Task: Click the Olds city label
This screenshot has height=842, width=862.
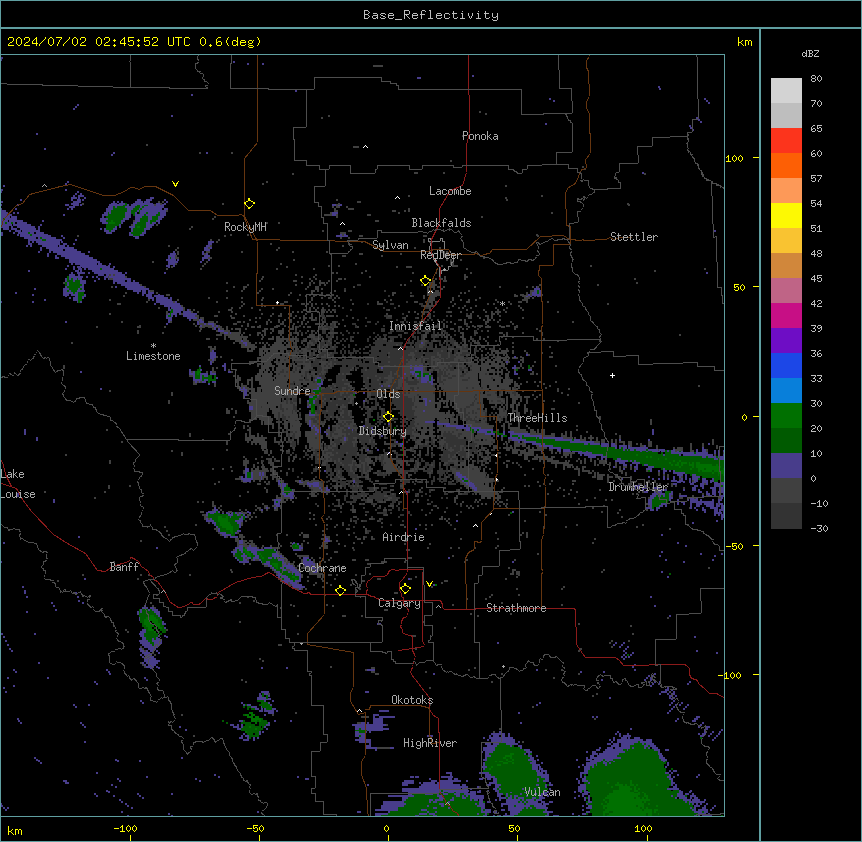Action: pyautogui.click(x=388, y=394)
